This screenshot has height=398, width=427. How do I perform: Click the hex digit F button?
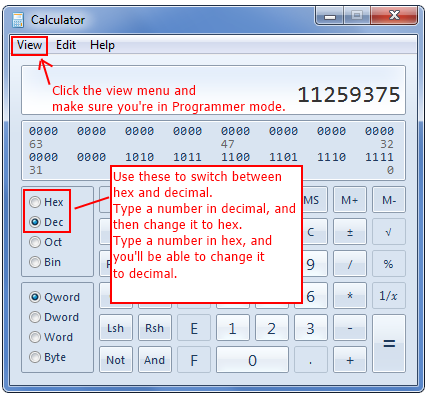(x=194, y=360)
